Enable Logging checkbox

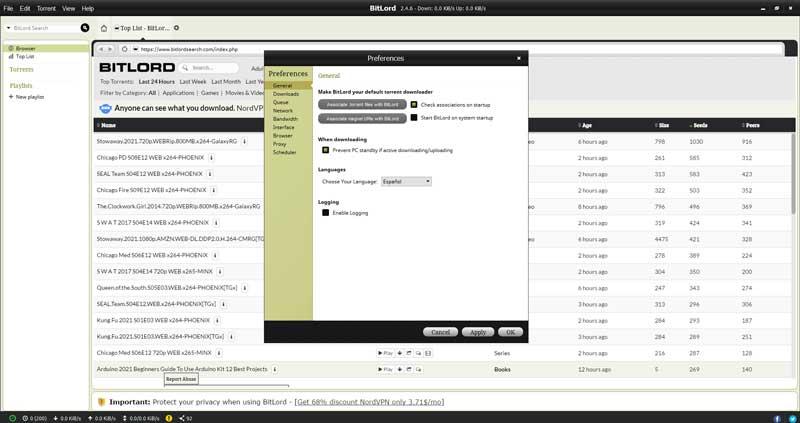(326, 213)
